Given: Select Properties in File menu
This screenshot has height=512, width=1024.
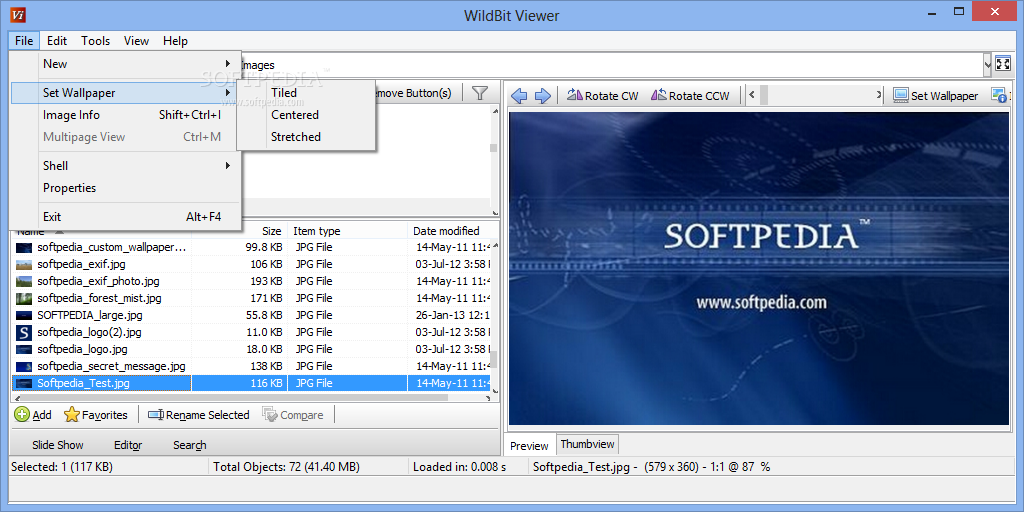Looking at the screenshot, I should 125,188.
